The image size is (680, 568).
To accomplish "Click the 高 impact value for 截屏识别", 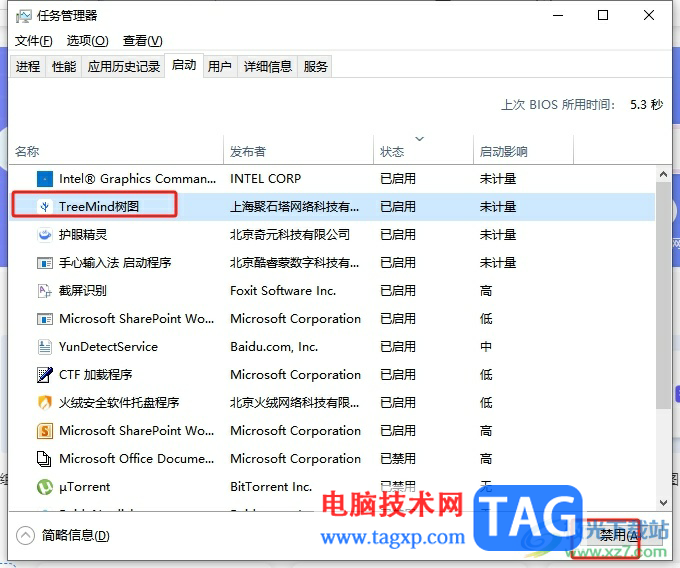I will [486, 291].
